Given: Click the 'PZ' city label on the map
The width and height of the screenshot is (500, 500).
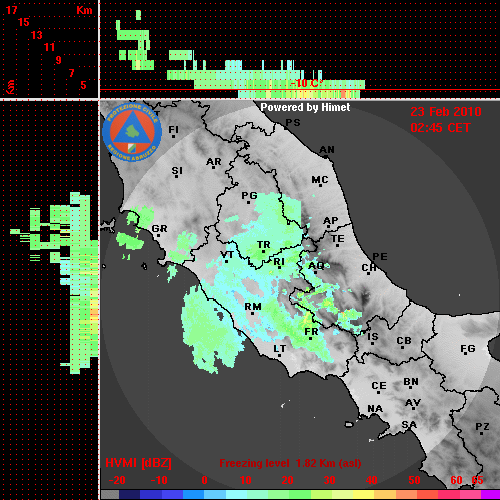Looking at the screenshot, I should click(482, 427).
